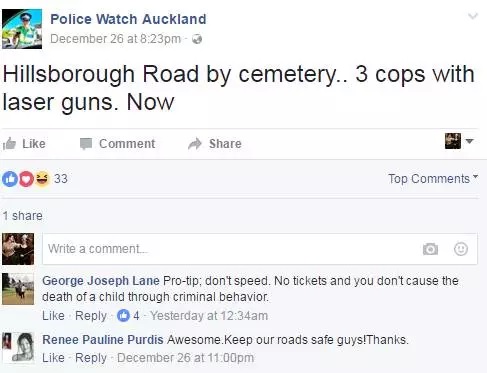487x373 pixels.
Task: Open the profile avatar selector dropdown
Action: [x=459, y=141]
